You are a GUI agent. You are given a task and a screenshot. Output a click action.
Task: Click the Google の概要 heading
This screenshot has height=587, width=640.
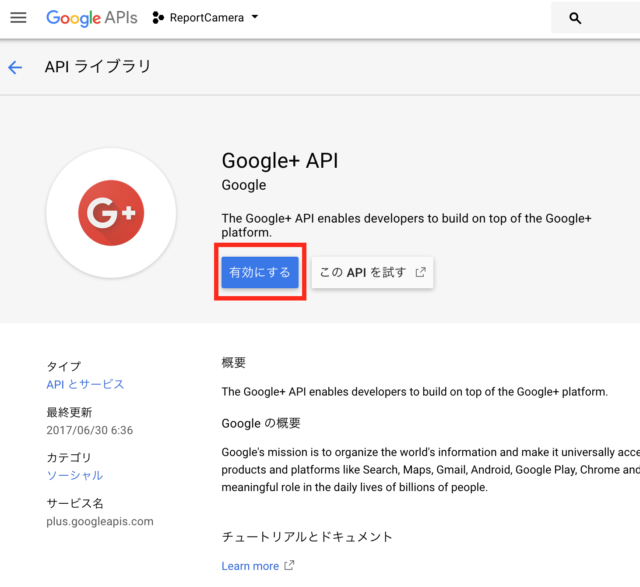click(261, 423)
